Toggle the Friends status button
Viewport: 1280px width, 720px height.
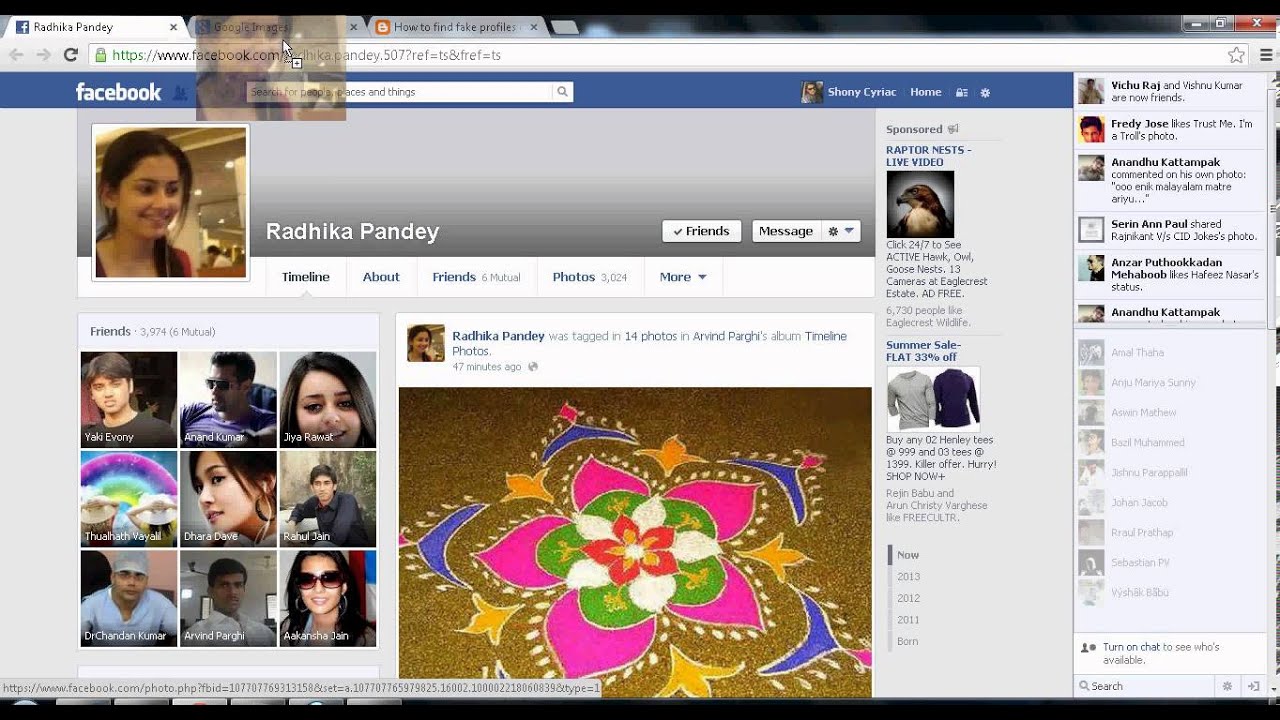point(701,231)
